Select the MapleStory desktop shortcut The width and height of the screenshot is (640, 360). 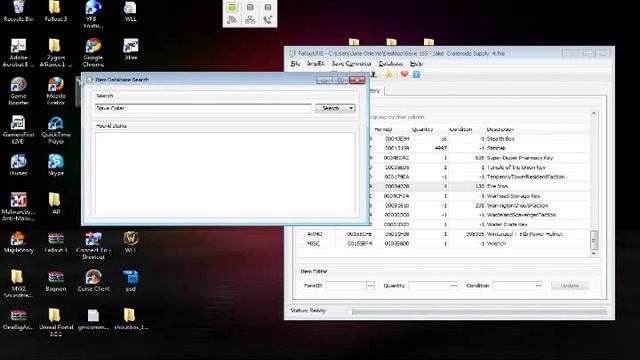(x=18, y=242)
